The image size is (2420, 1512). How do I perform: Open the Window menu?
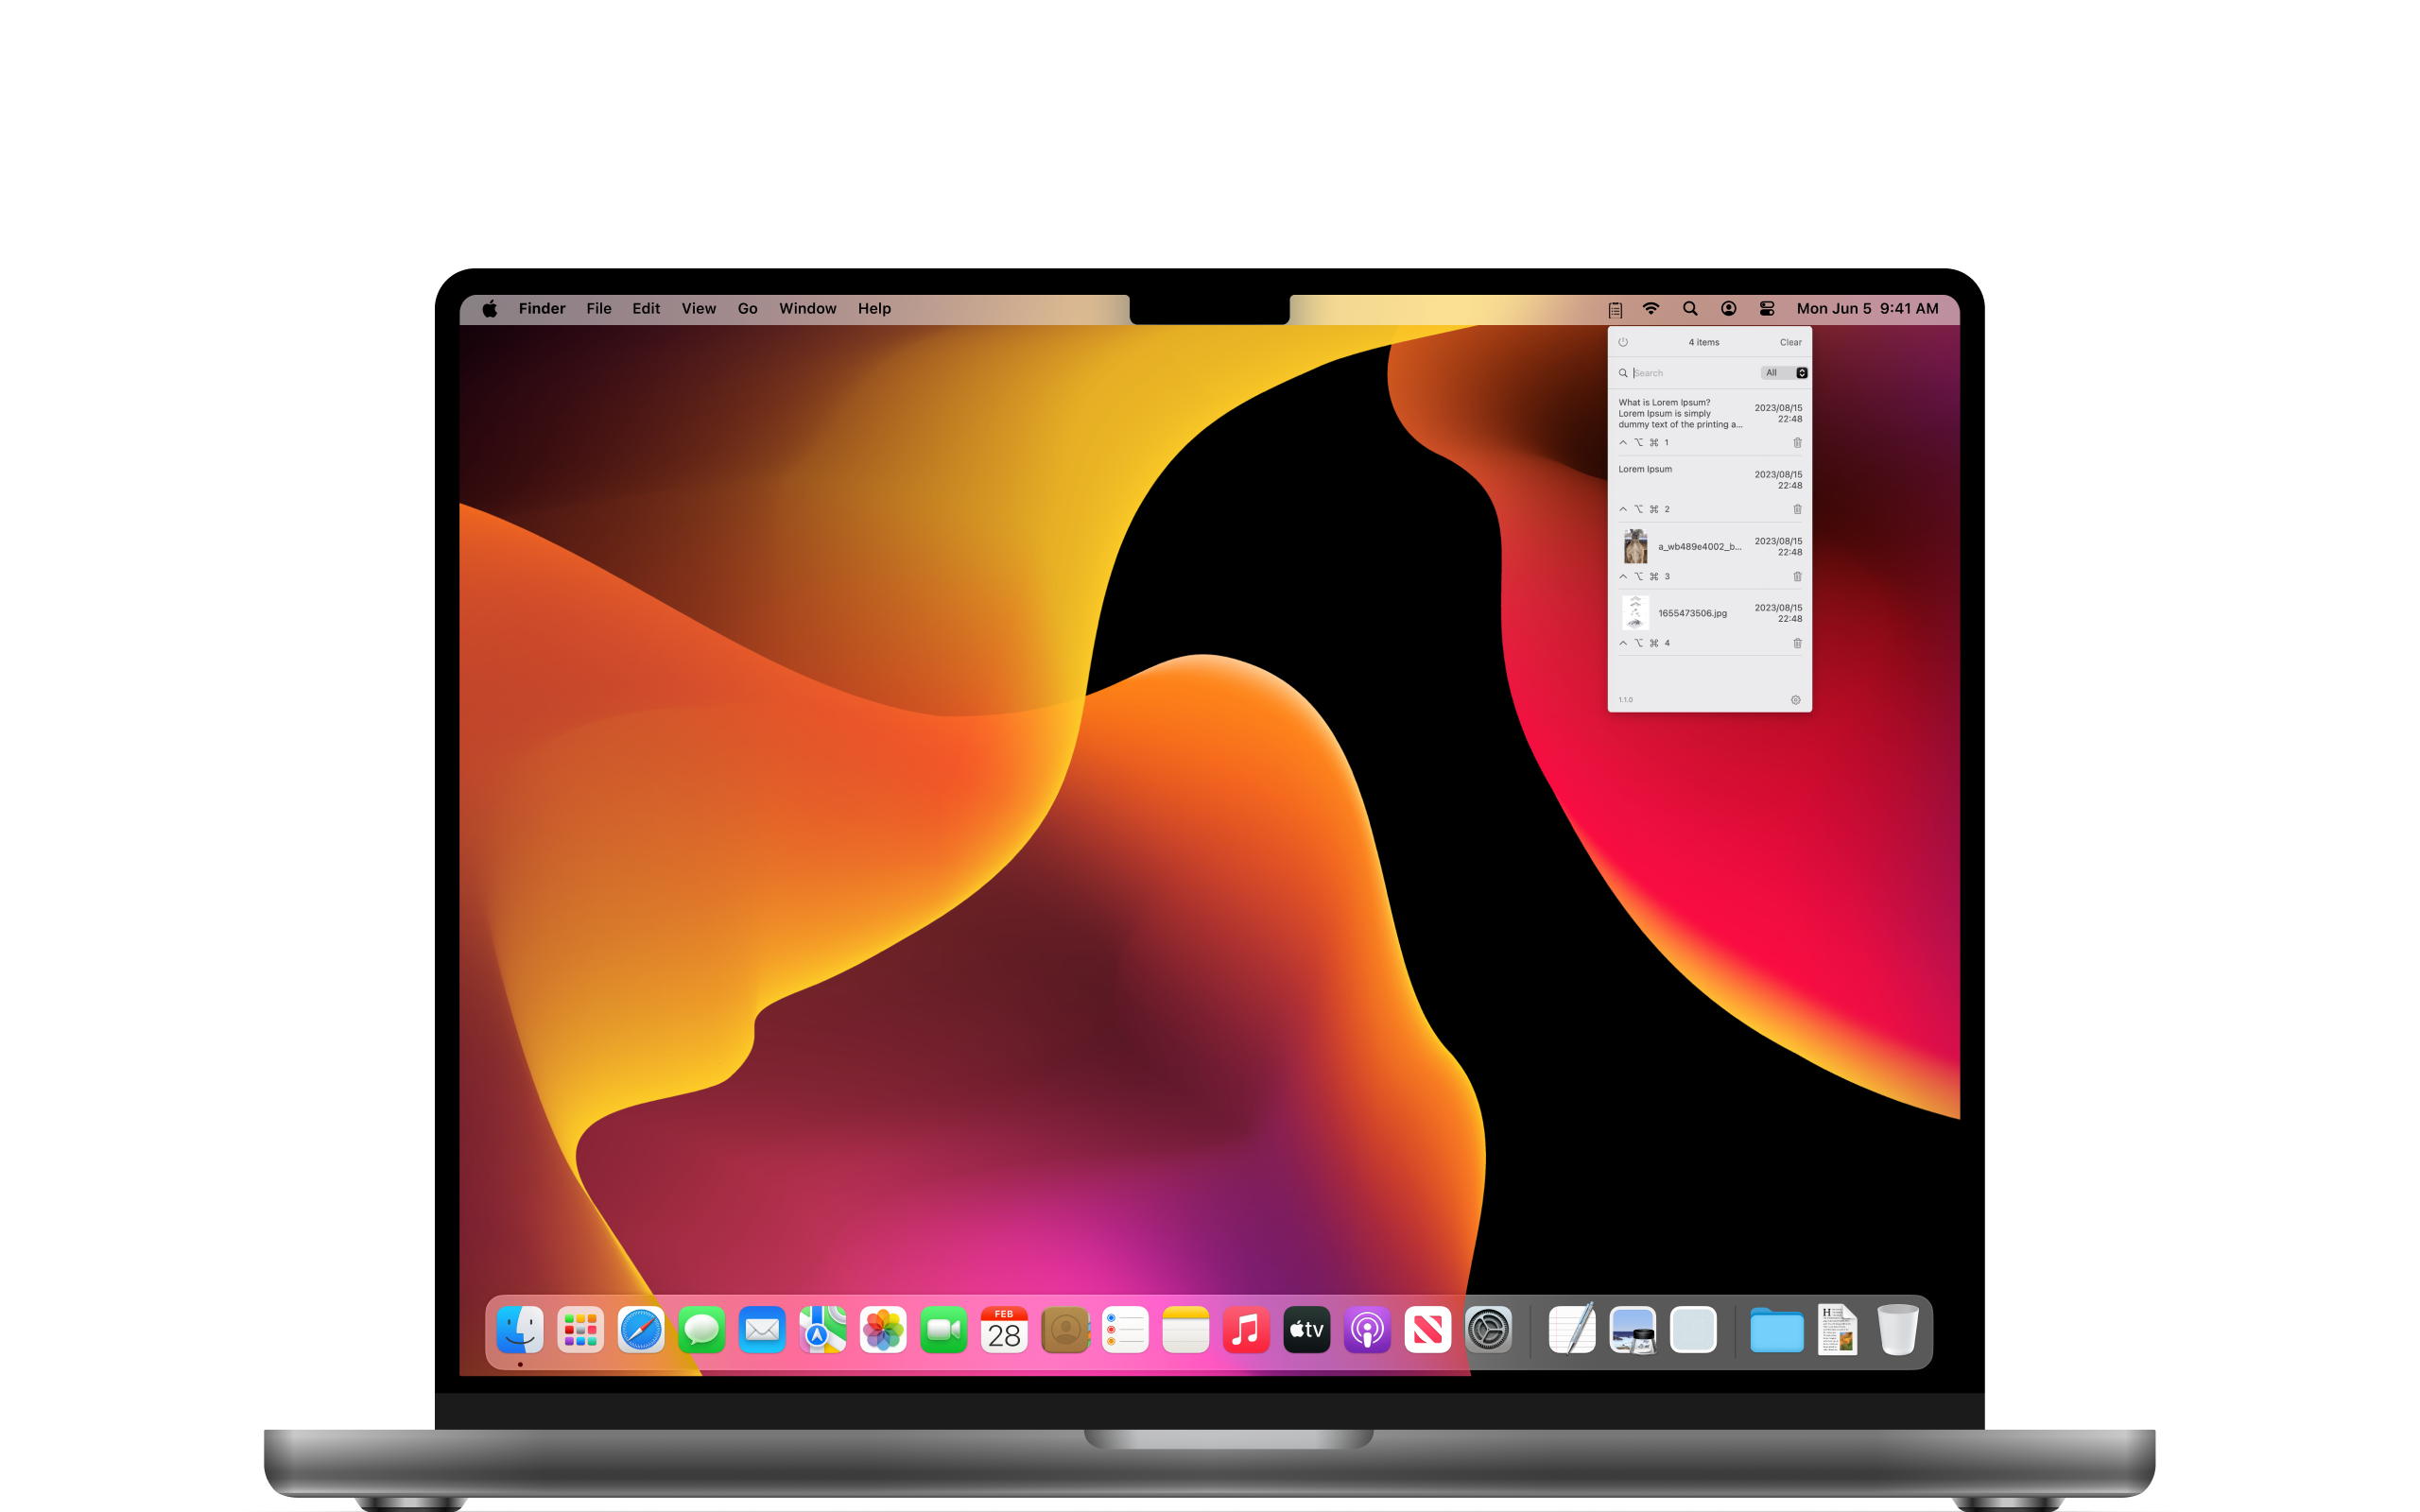(x=808, y=308)
